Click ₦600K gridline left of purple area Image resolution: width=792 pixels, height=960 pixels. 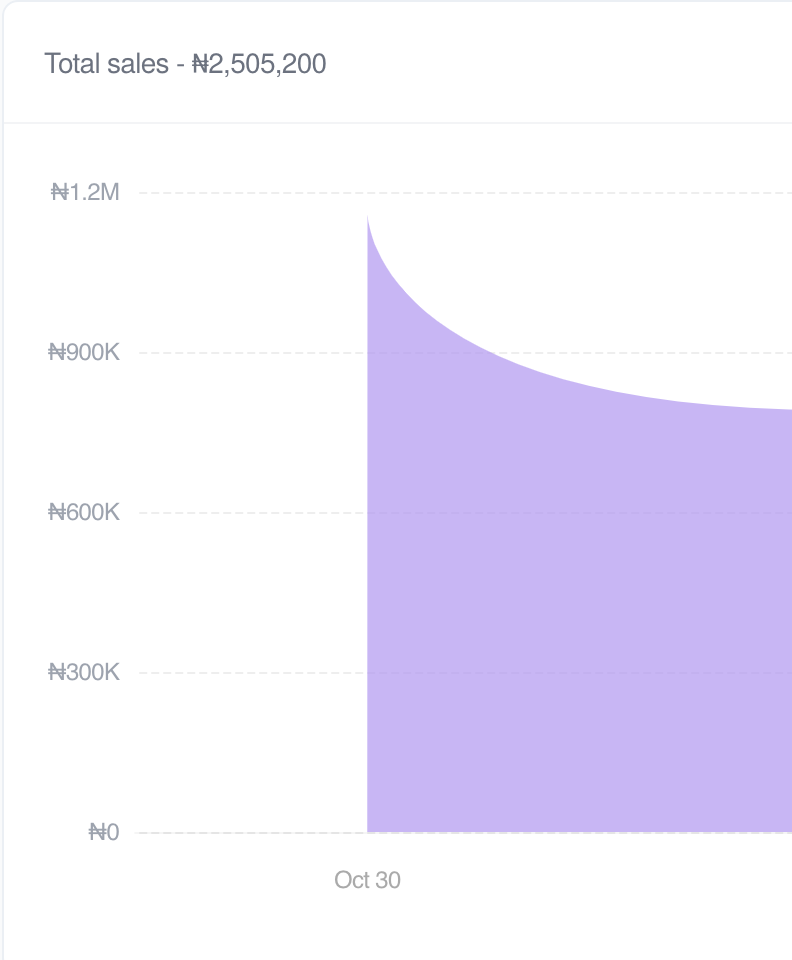[x=250, y=512]
